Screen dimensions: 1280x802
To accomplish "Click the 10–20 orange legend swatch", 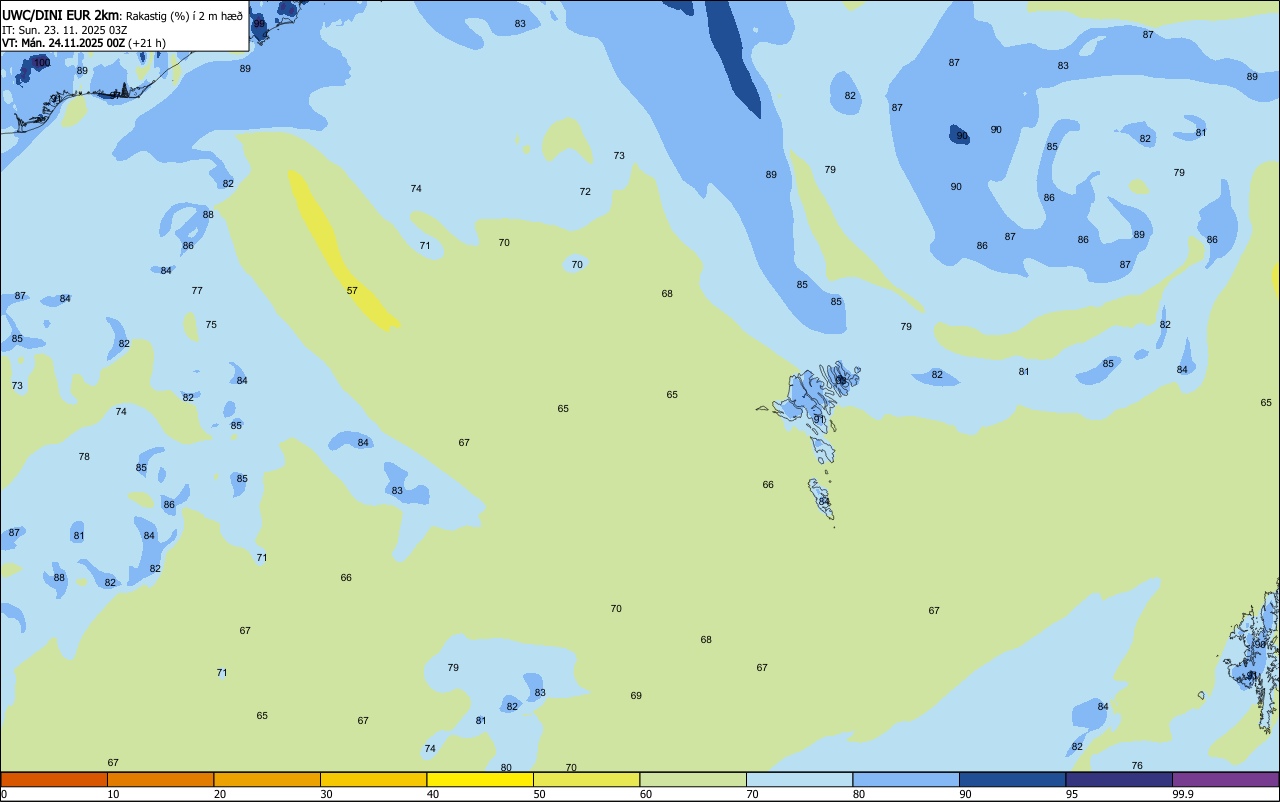I will (x=160, y=779).
